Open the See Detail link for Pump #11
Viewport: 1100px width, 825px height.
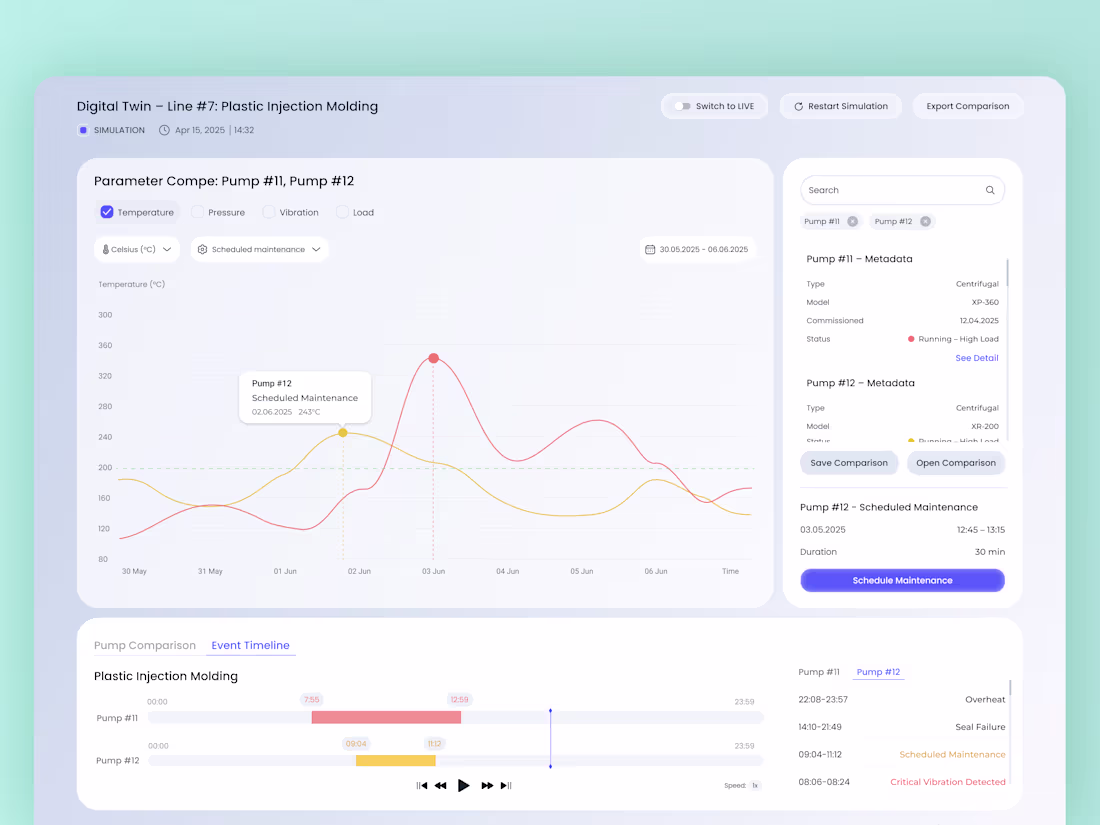976,358
